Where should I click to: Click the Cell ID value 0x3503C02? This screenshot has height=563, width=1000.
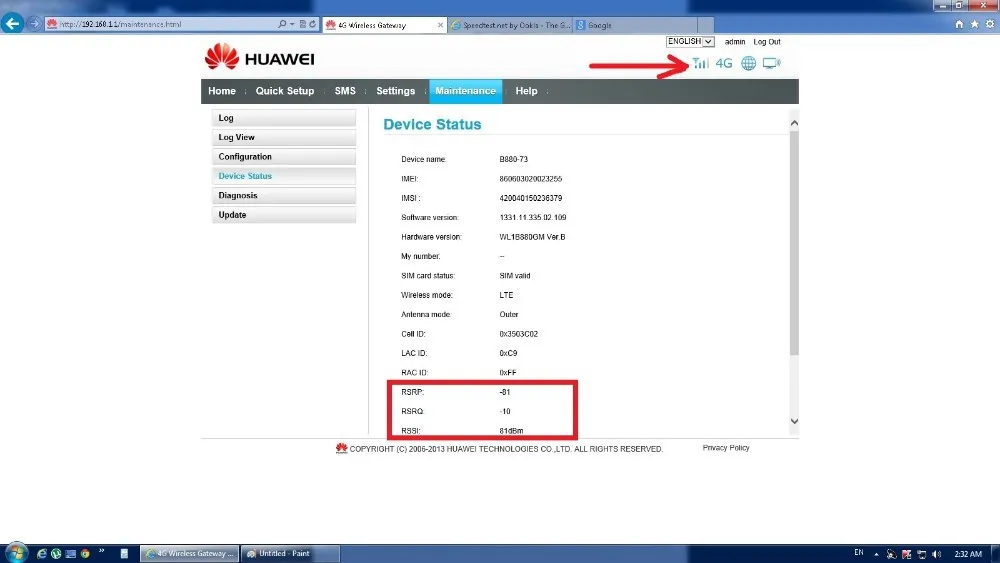(518, 334)
